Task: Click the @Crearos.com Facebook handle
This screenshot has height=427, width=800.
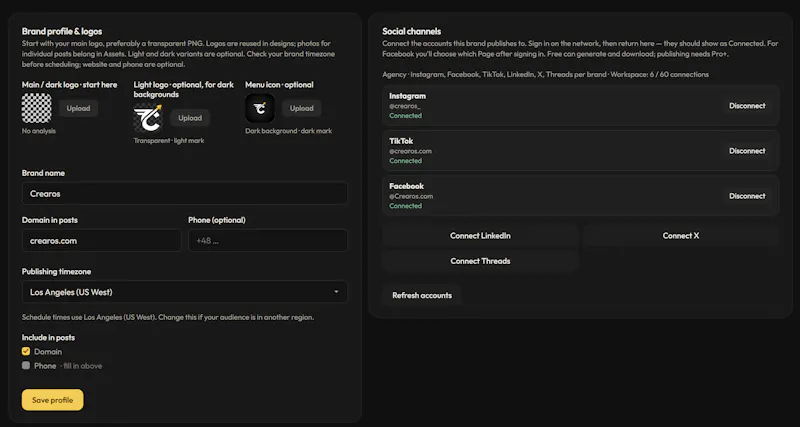Action: click(x=411, y=196)
